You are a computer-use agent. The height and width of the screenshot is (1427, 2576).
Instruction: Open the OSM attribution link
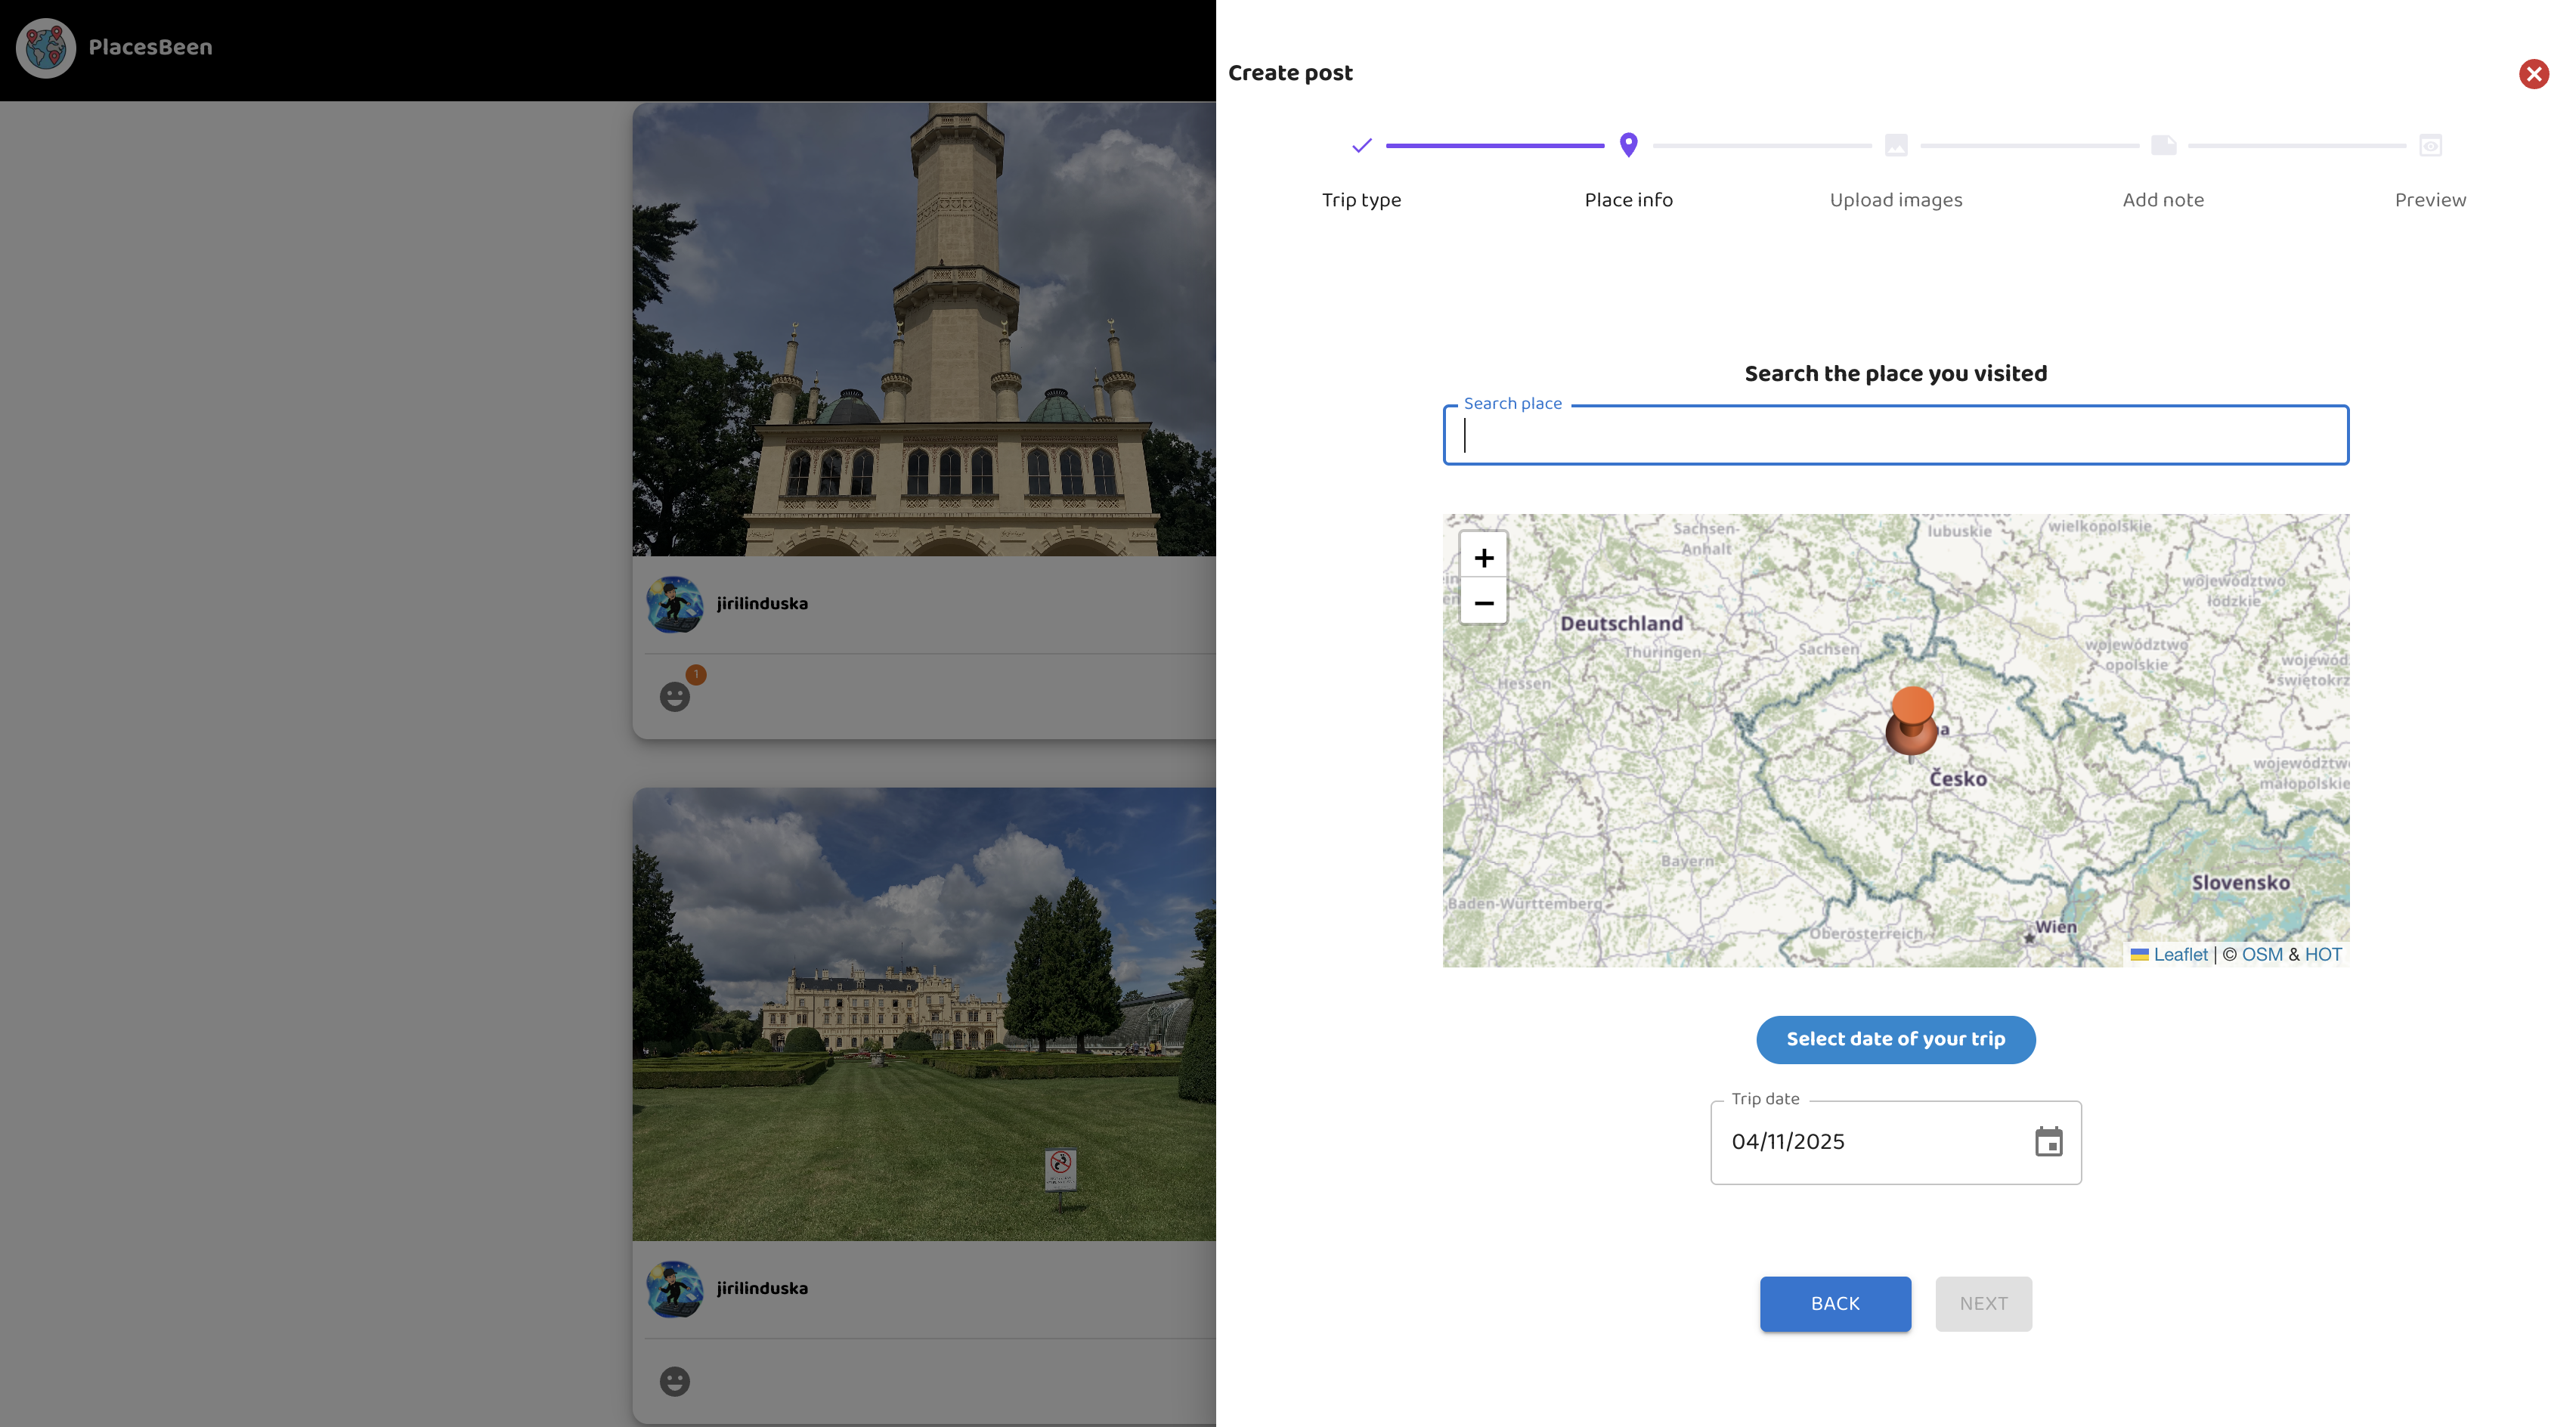2261,955
